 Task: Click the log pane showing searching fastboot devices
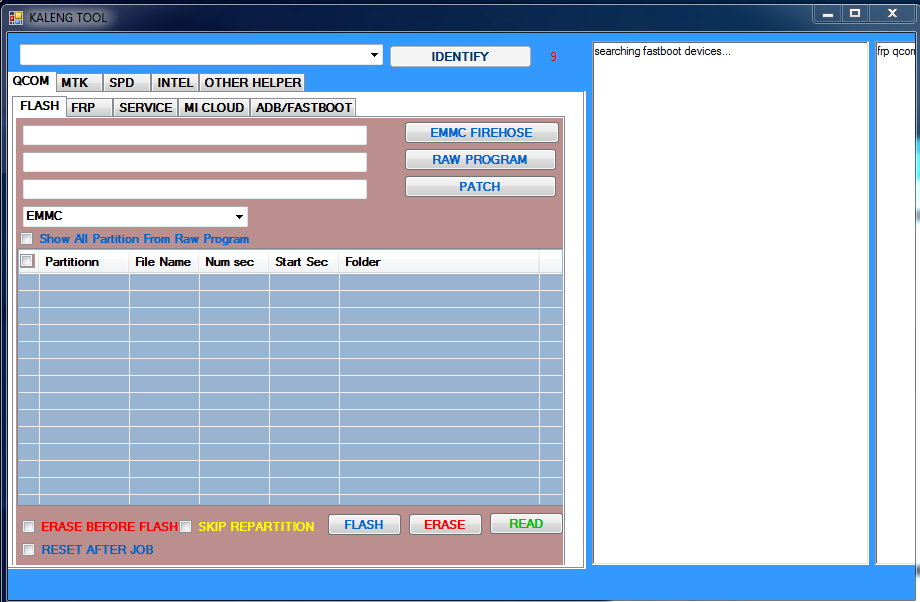[730, 303]
